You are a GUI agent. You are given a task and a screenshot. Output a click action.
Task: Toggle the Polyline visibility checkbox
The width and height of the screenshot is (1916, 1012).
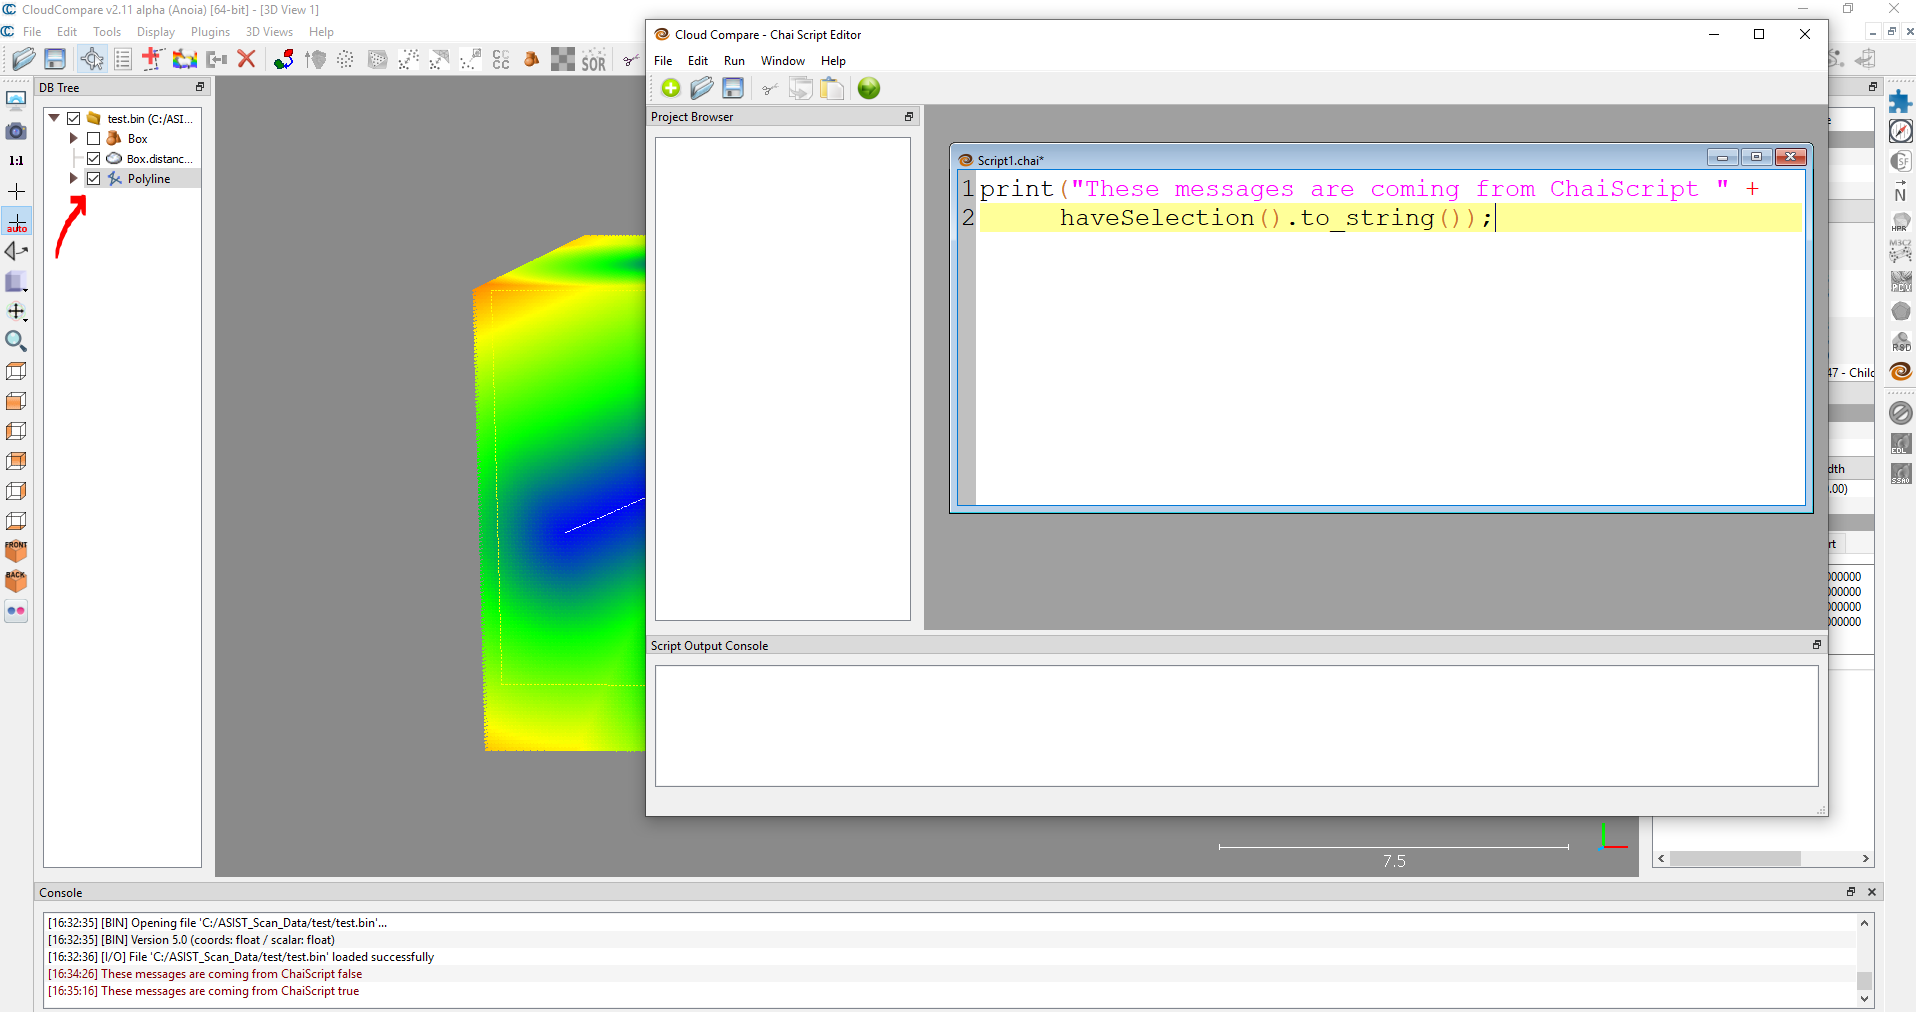click(94, 179)
